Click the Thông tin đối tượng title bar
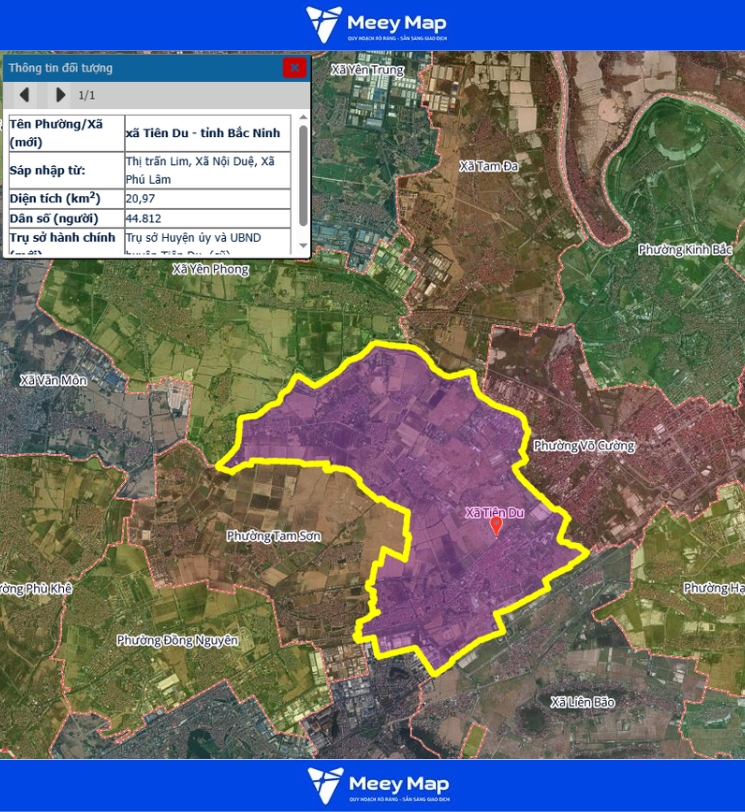The image size is (745, 812). (140, 68)
